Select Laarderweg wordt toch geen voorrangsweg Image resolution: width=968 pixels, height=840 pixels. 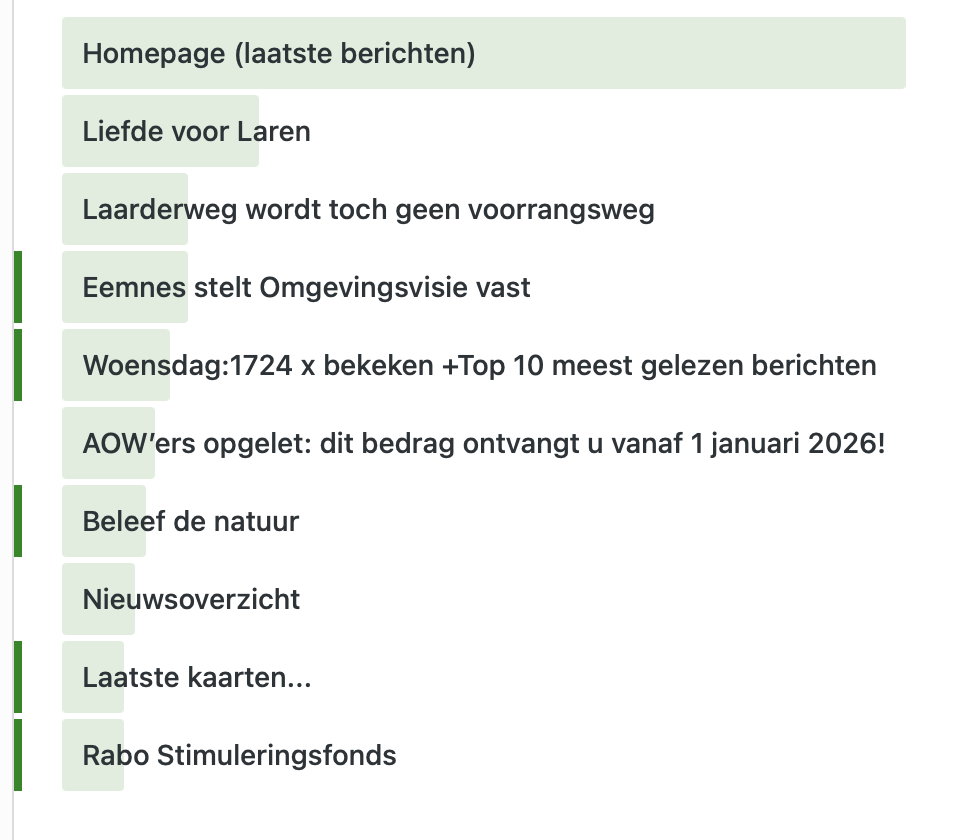click(x=368, y=209)
